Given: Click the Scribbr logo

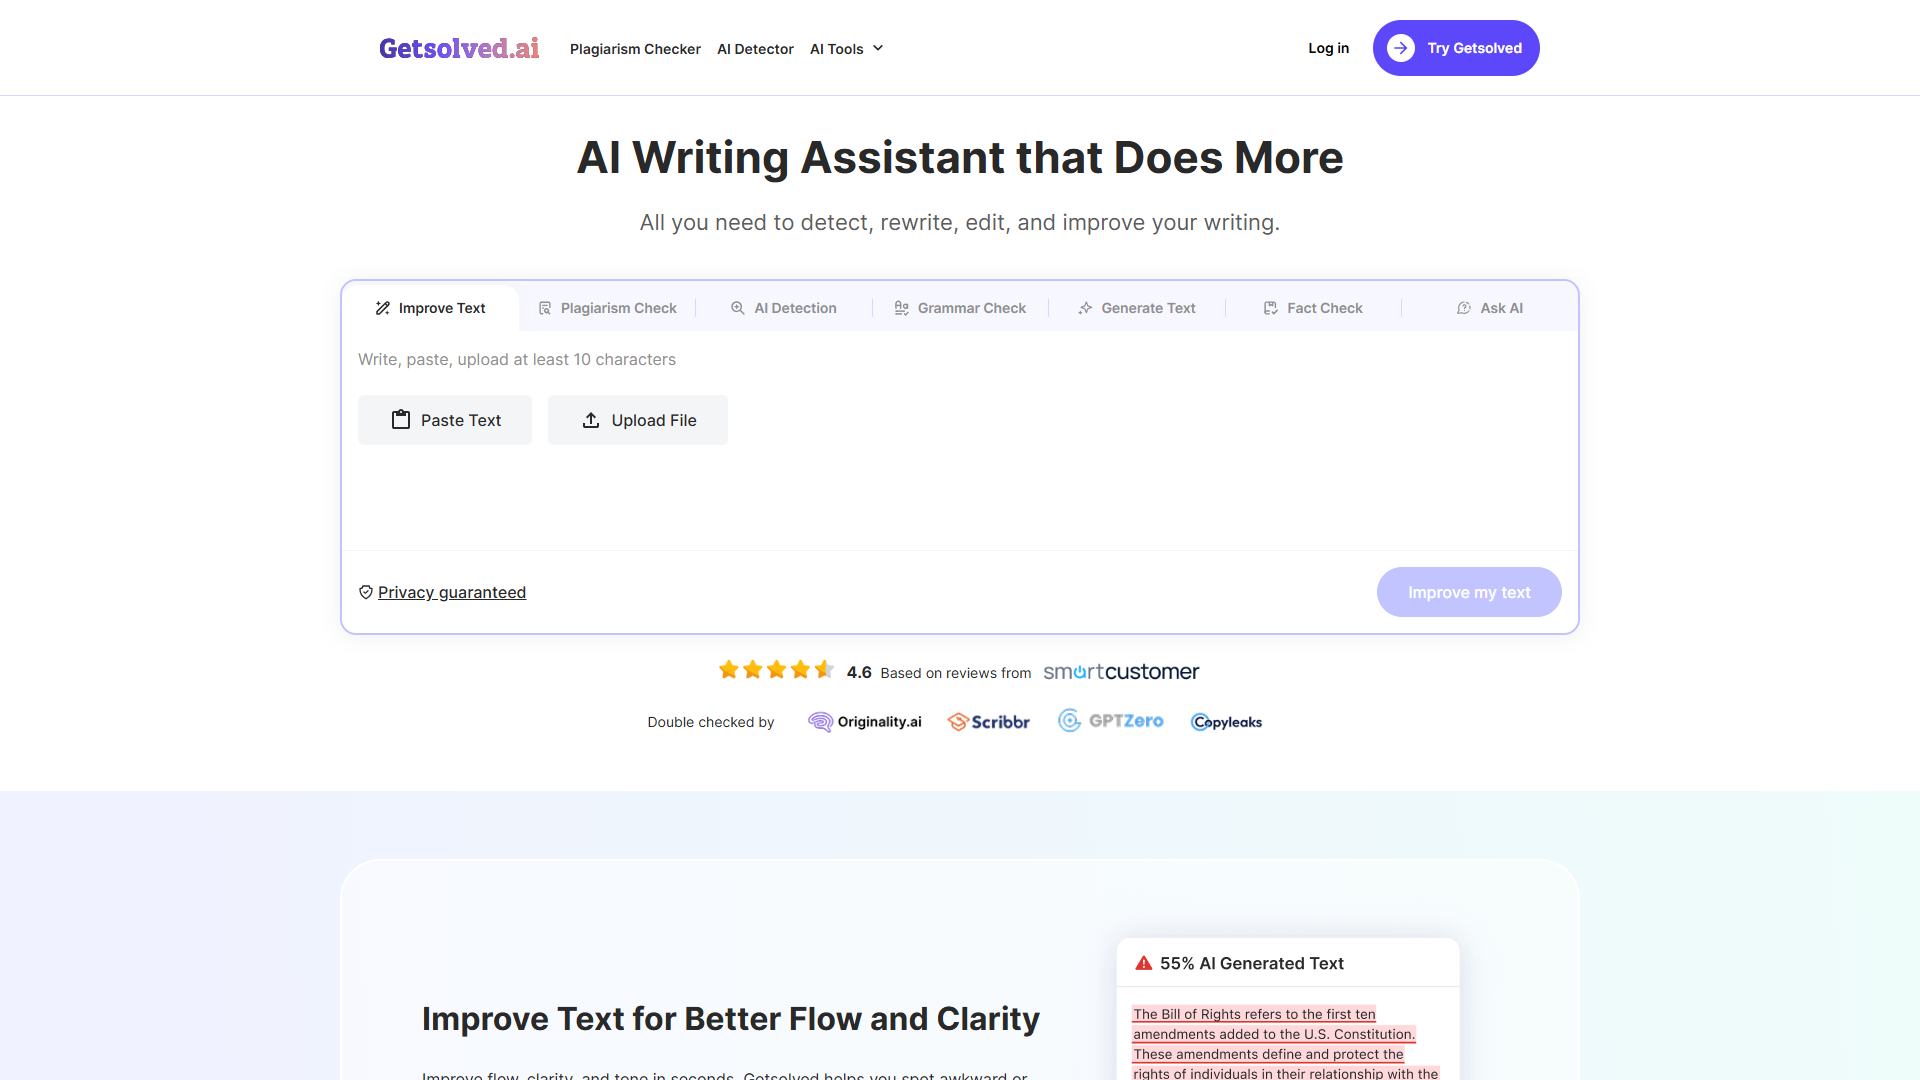Looking at the screenshot, I should click(x=988, y=722).
